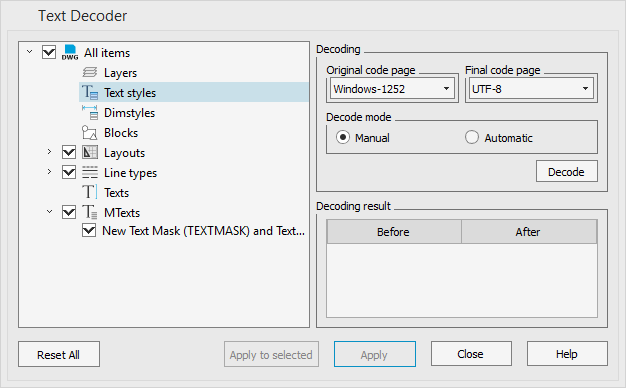The height and width of the screenshot is (388, 626).
Task: Click the Text styles icon
Action: (x=90, y=93)
